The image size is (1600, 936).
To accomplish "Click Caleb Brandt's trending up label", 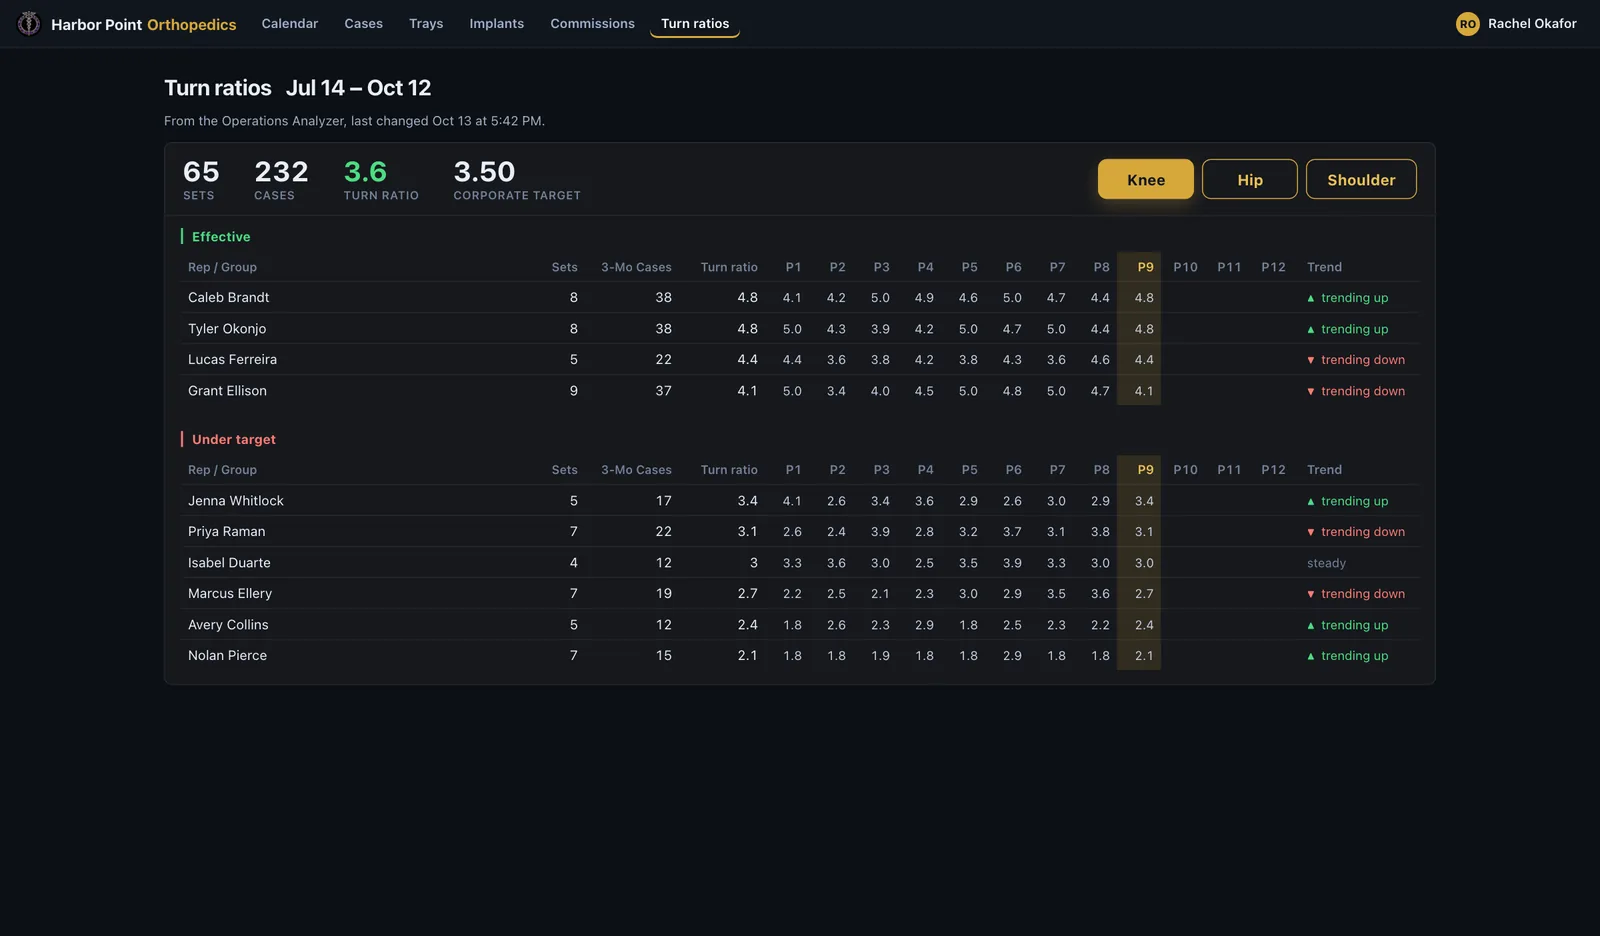I will (x=1348, y=298).
